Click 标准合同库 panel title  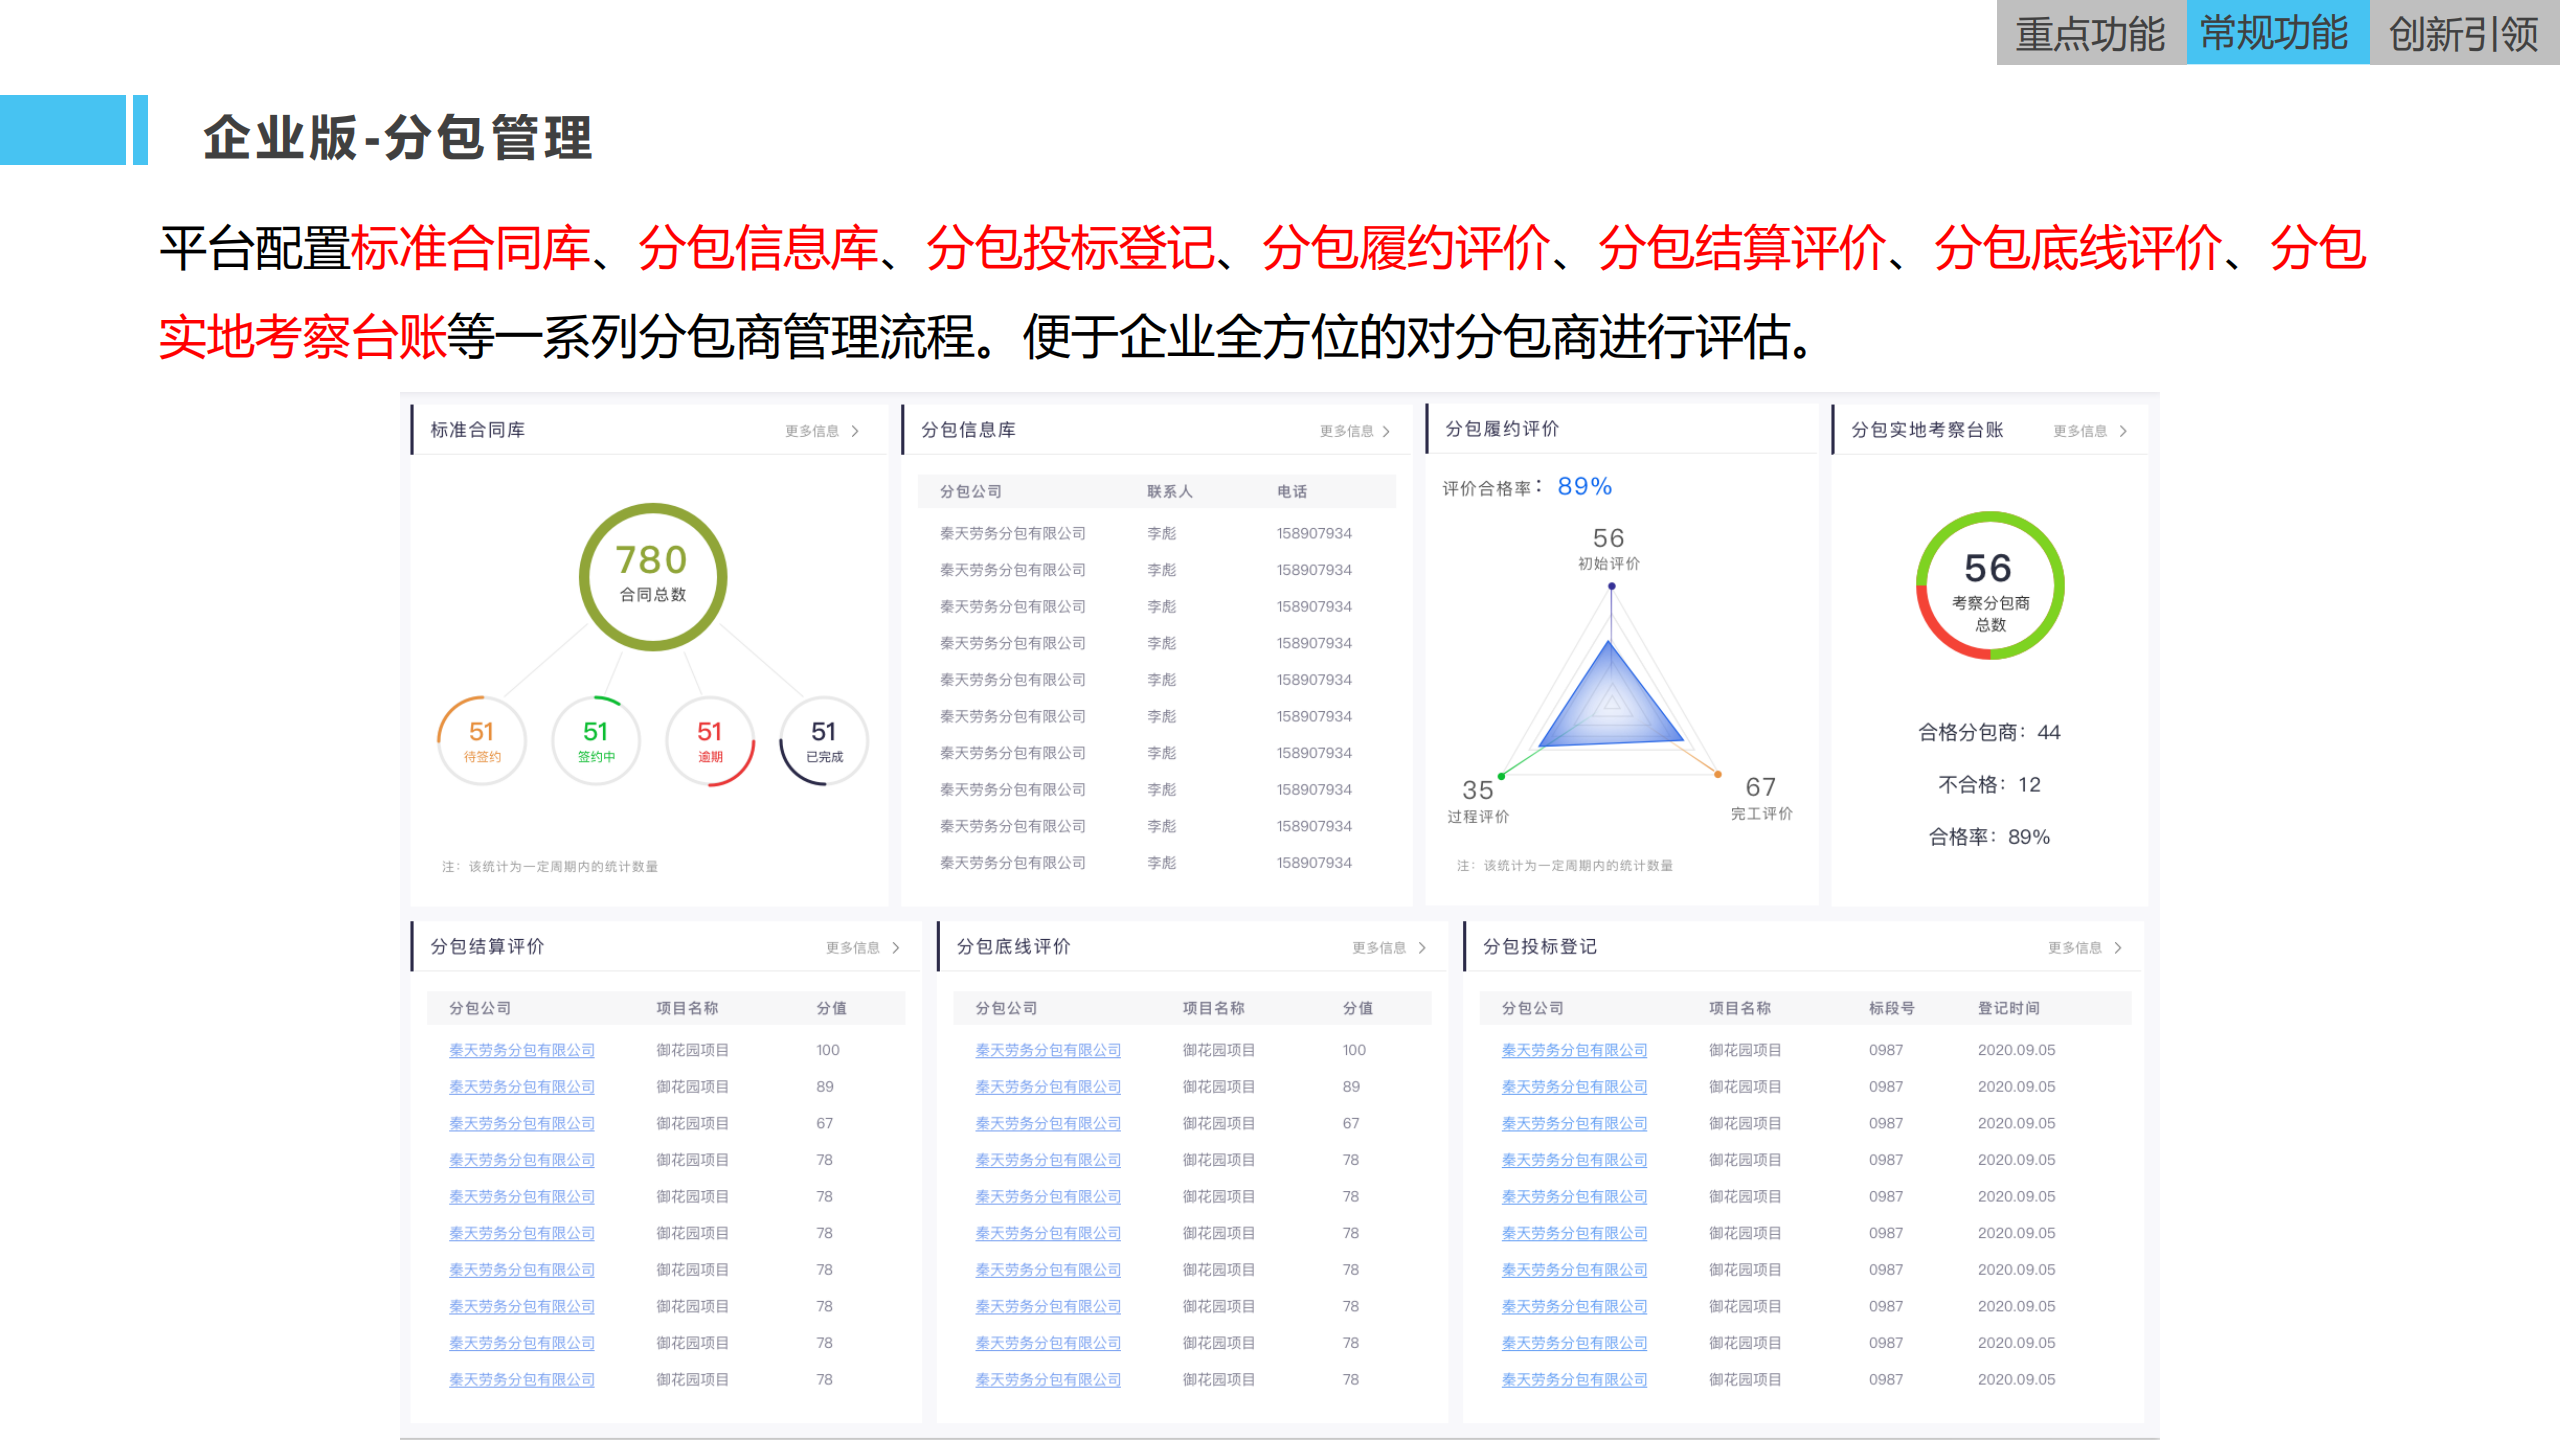[477, 430]
